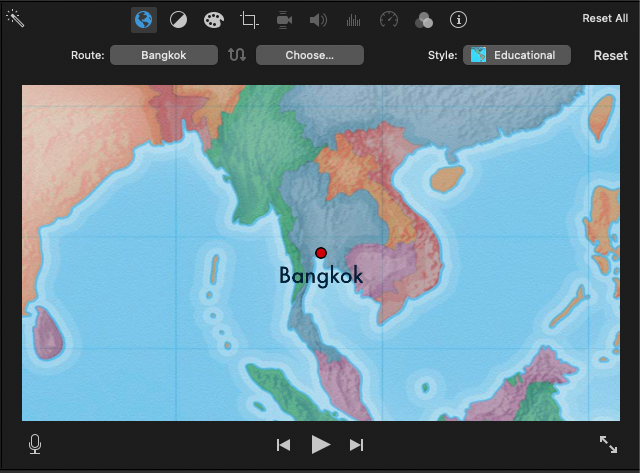Click the magic wand auto-enhance icon
Screen dimensions: 640x473
pos(16,18)
